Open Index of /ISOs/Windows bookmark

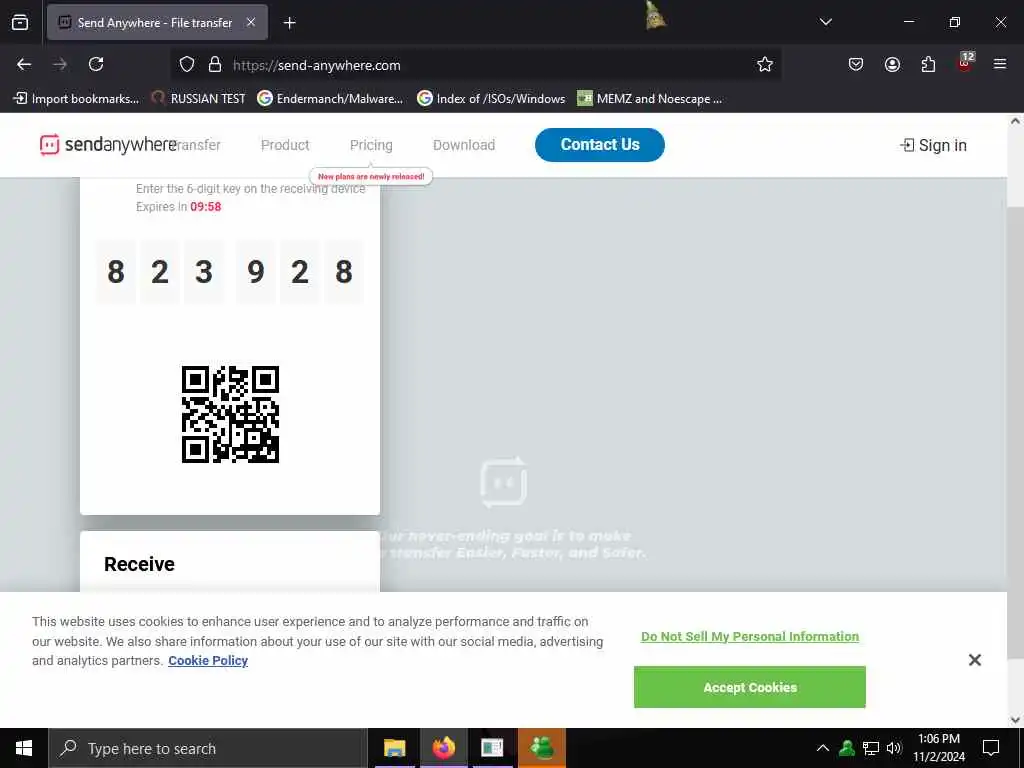[x=491, y=99]
